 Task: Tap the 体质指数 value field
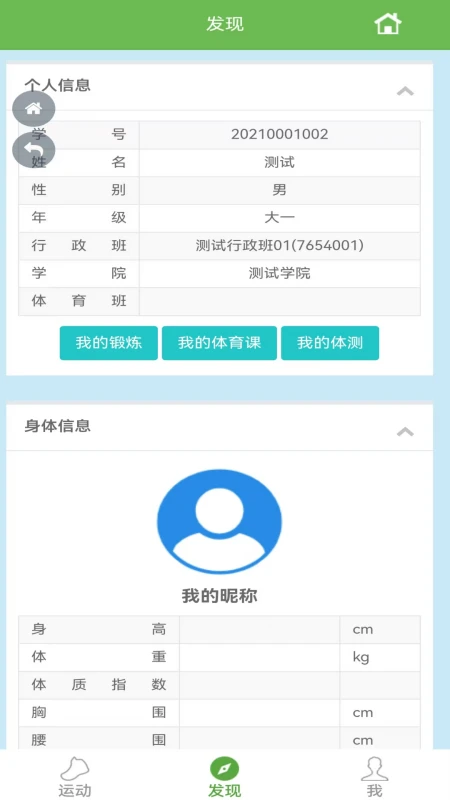click(x=259, y=685)
